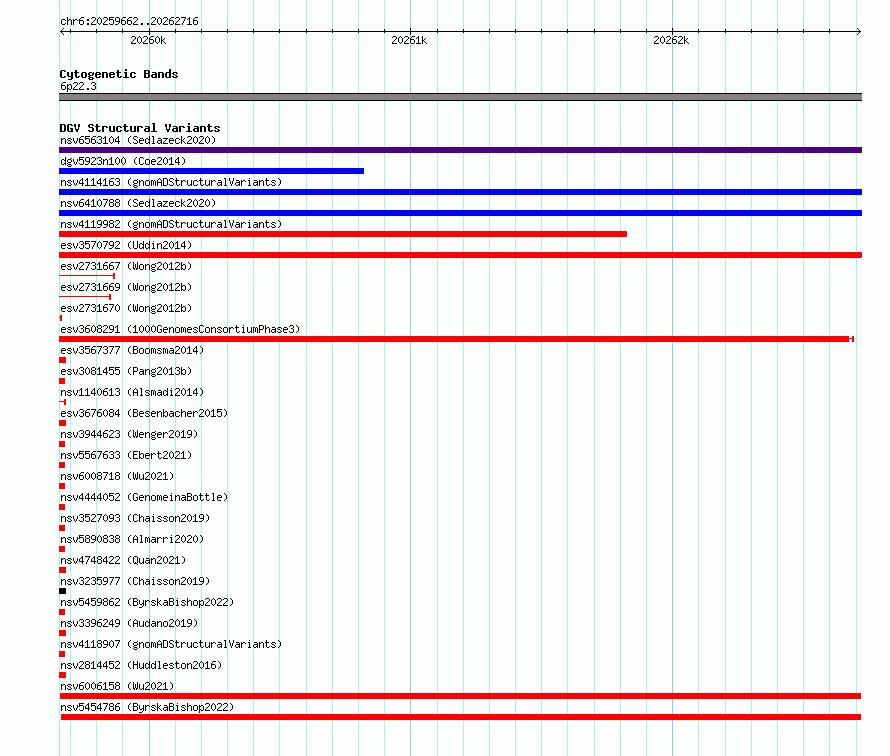
Task: Click the red nsv6006158 variant bar
Action: click(x=460, y=696)
